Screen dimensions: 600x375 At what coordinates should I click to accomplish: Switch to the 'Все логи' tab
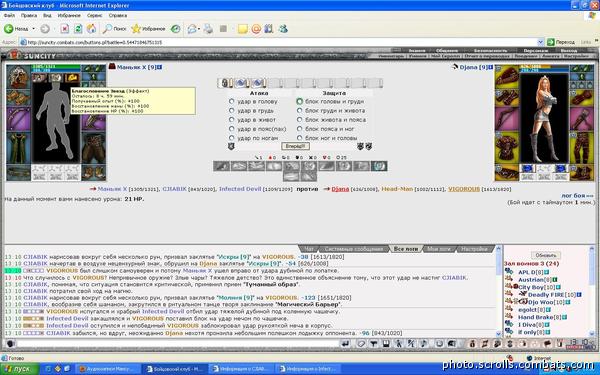coord(406,249)
